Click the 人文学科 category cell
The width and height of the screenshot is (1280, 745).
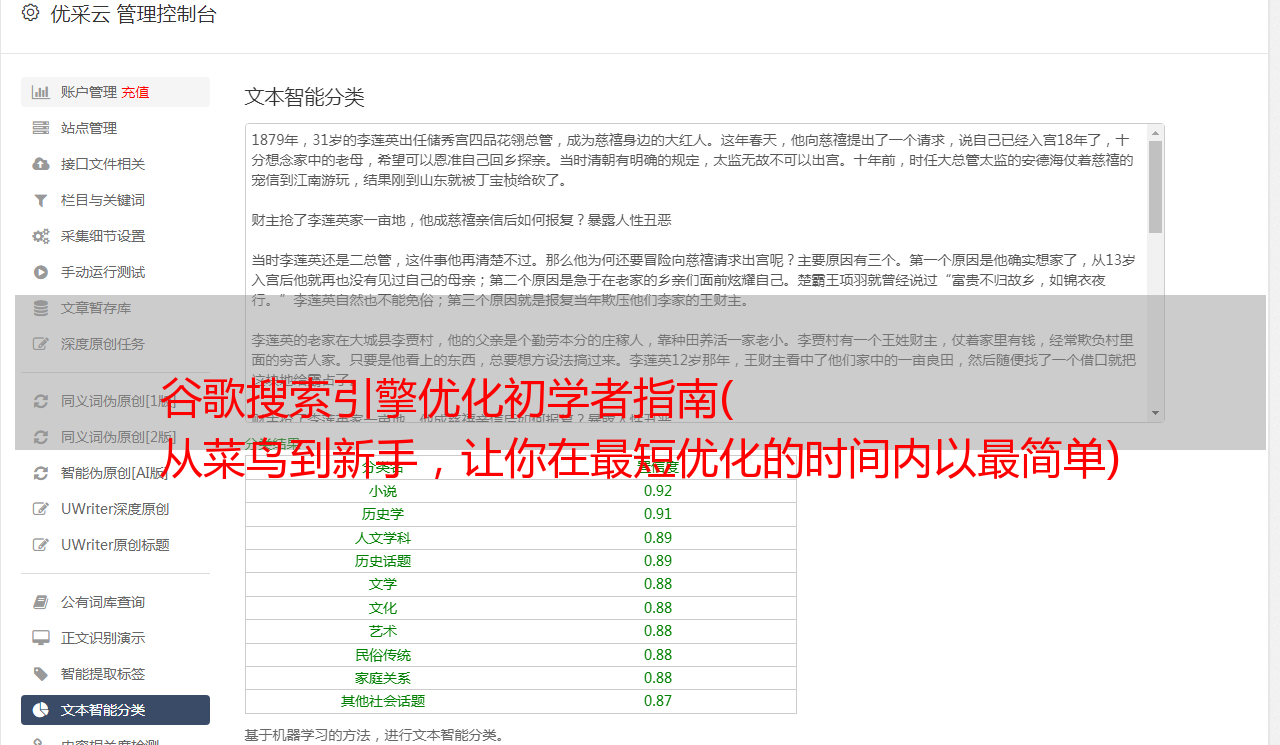pyautogui.click(x=383, y=538)
